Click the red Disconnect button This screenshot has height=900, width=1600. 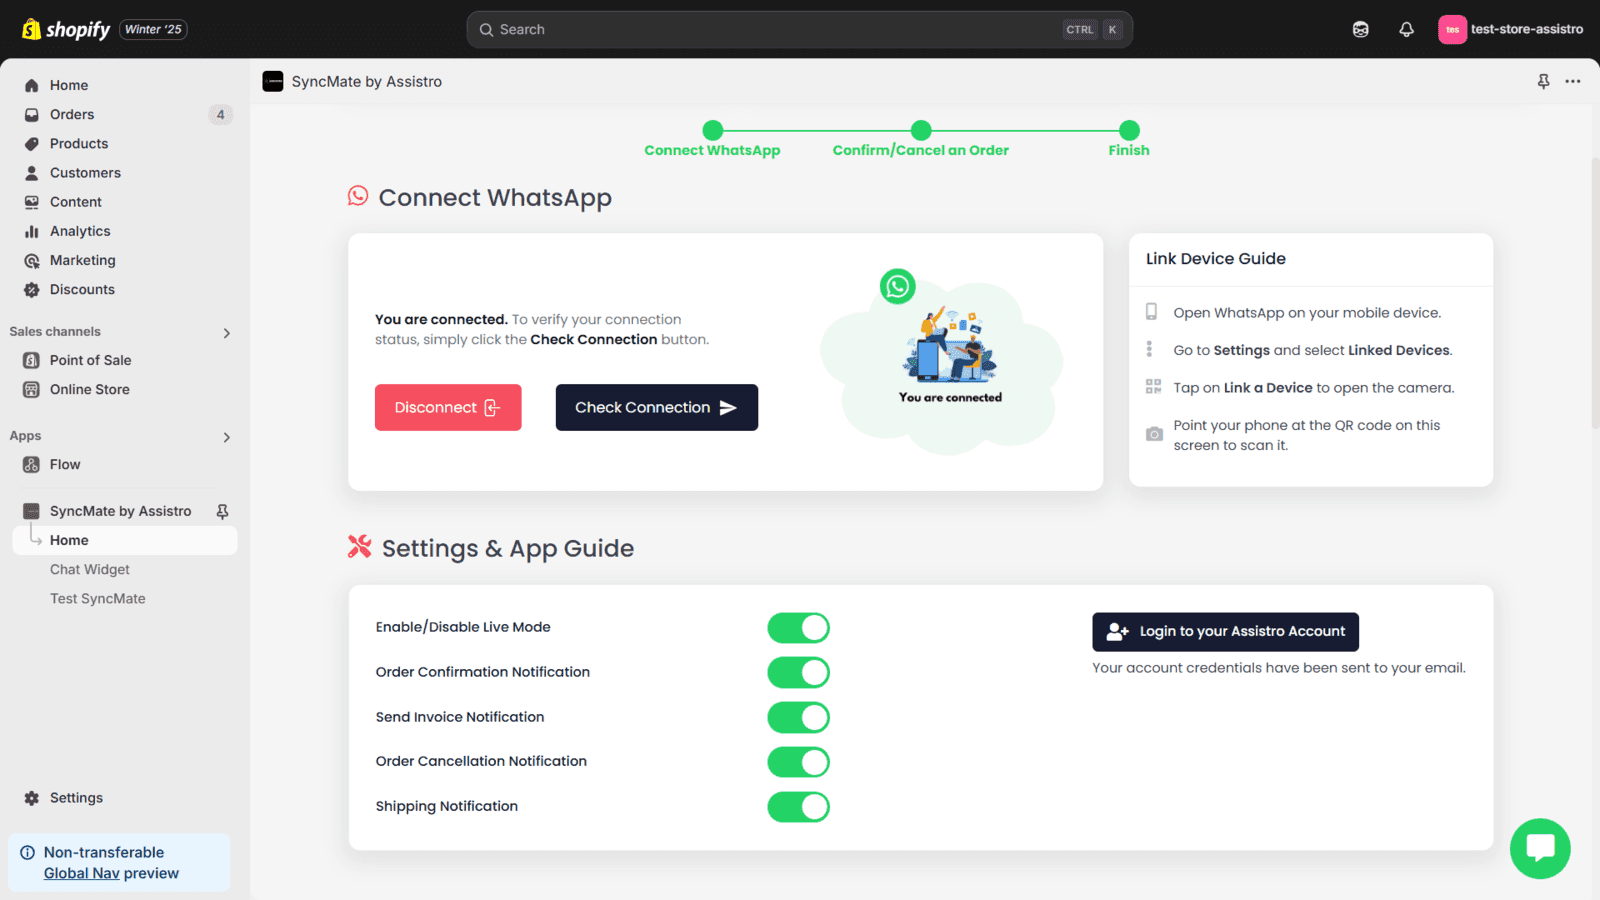(448, 408)
